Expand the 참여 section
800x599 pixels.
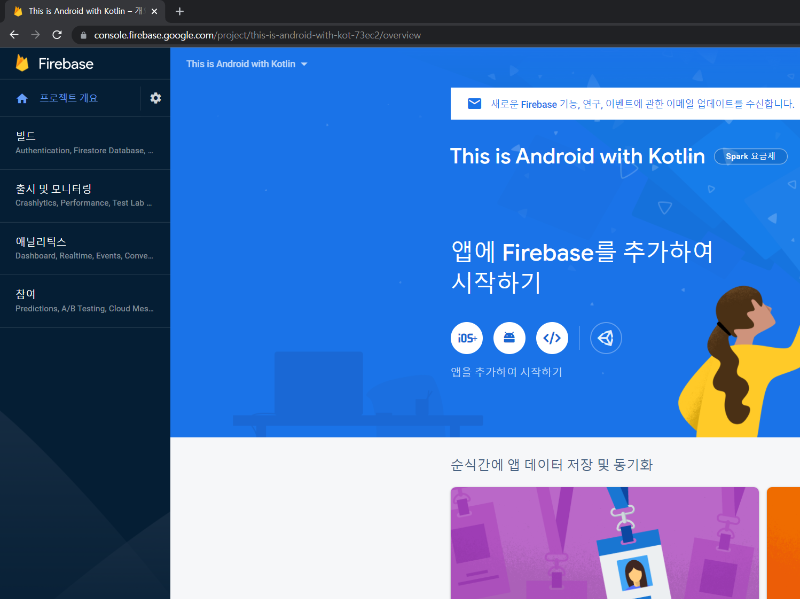pyautogui.click(x=85, y=301)
